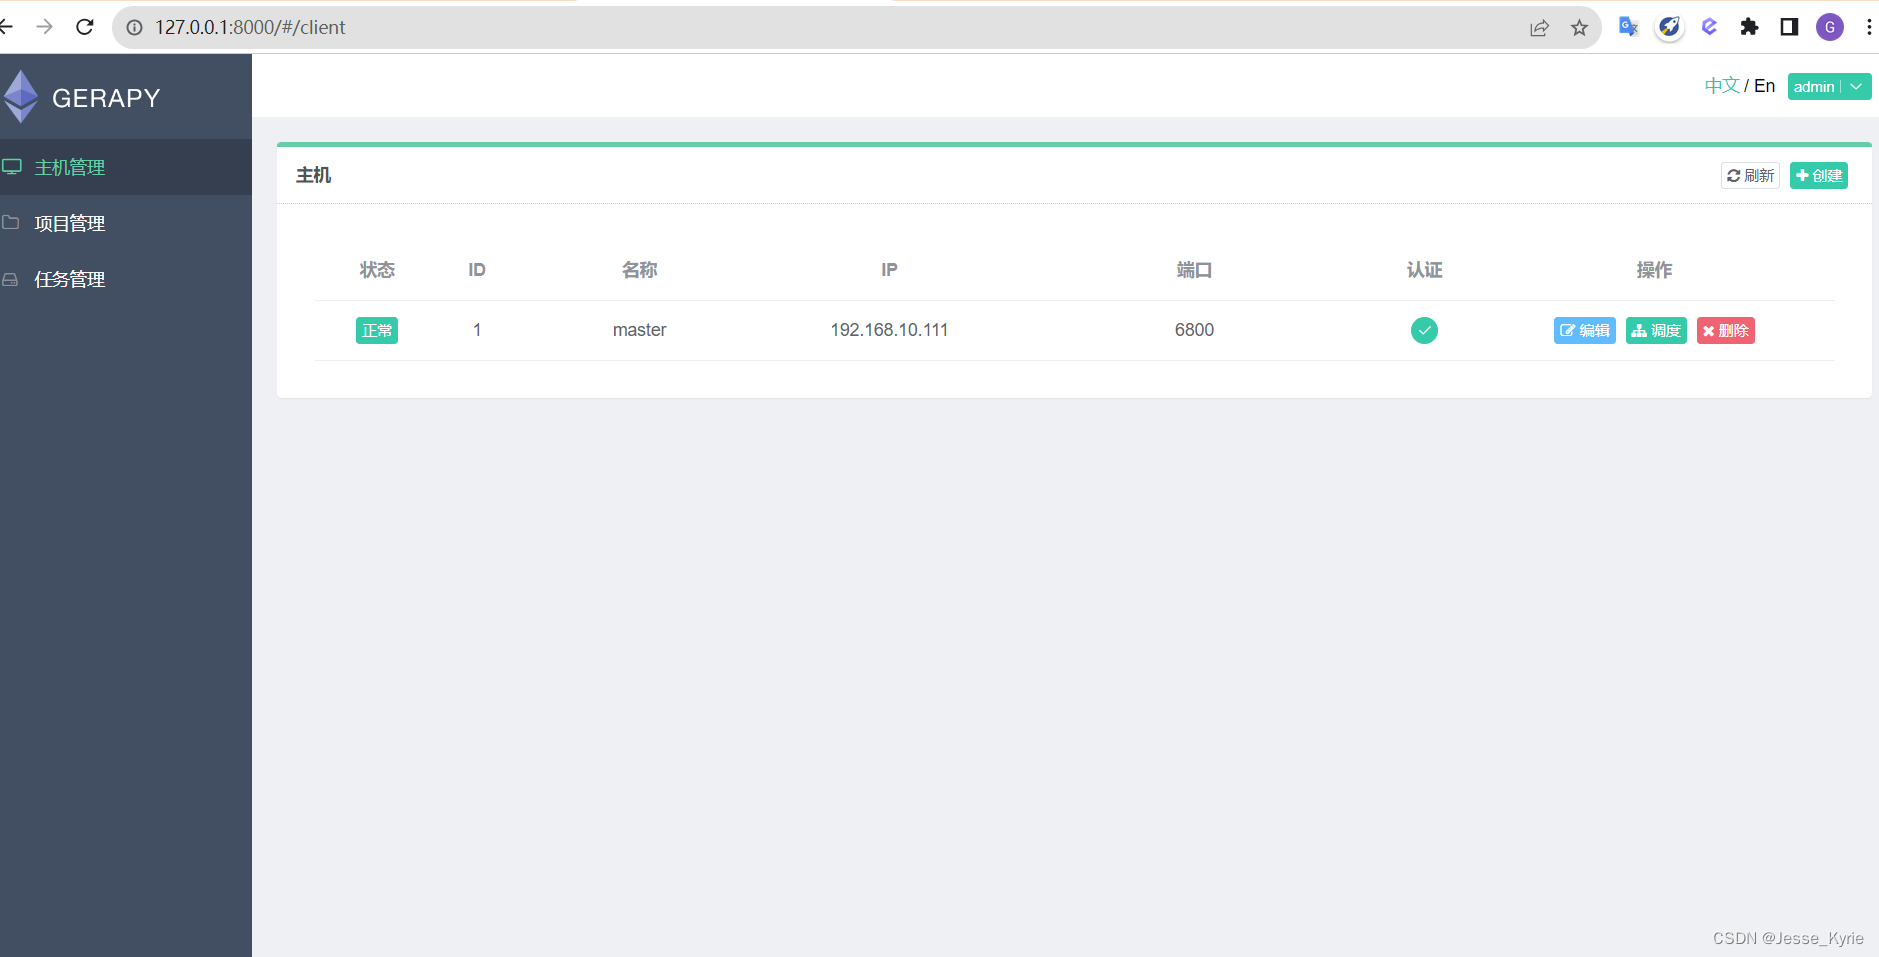This screenshot has height=957, width=1879.
Task: Open 项目管理 in the sidebar
Action: click(x=126, y=223)
